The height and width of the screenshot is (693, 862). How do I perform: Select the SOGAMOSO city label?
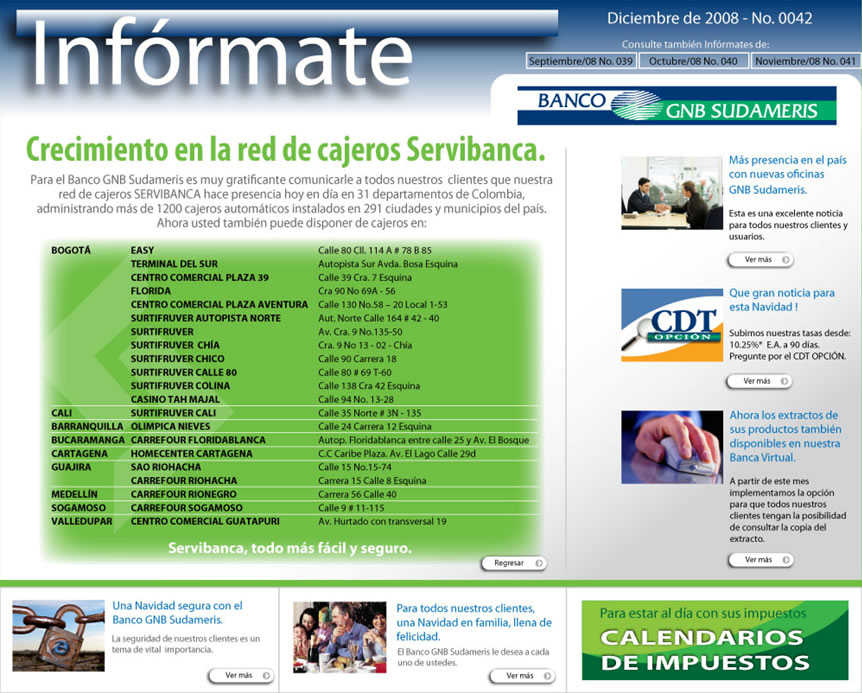79,508
